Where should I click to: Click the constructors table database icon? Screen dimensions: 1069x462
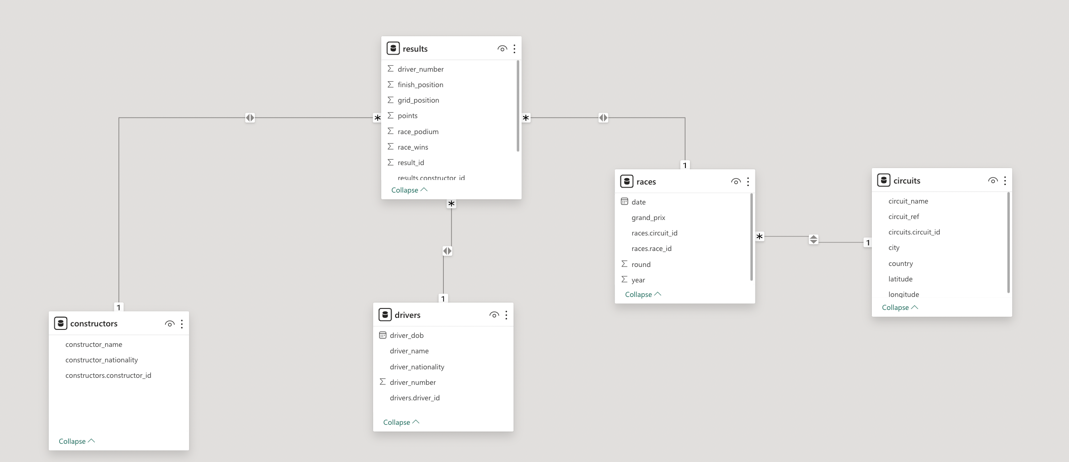coord(60,324)
